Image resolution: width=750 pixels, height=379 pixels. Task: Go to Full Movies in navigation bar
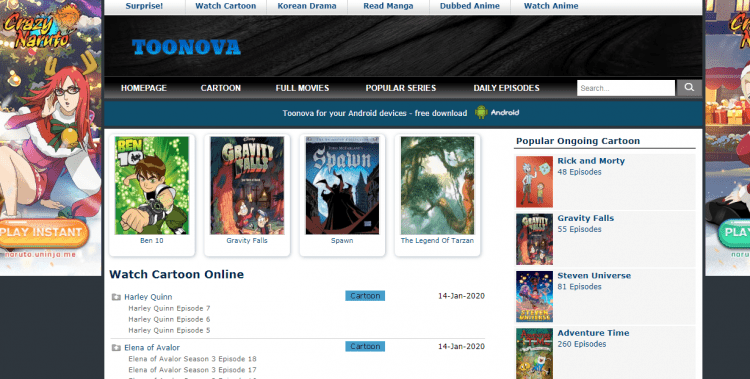click(302, 88)
